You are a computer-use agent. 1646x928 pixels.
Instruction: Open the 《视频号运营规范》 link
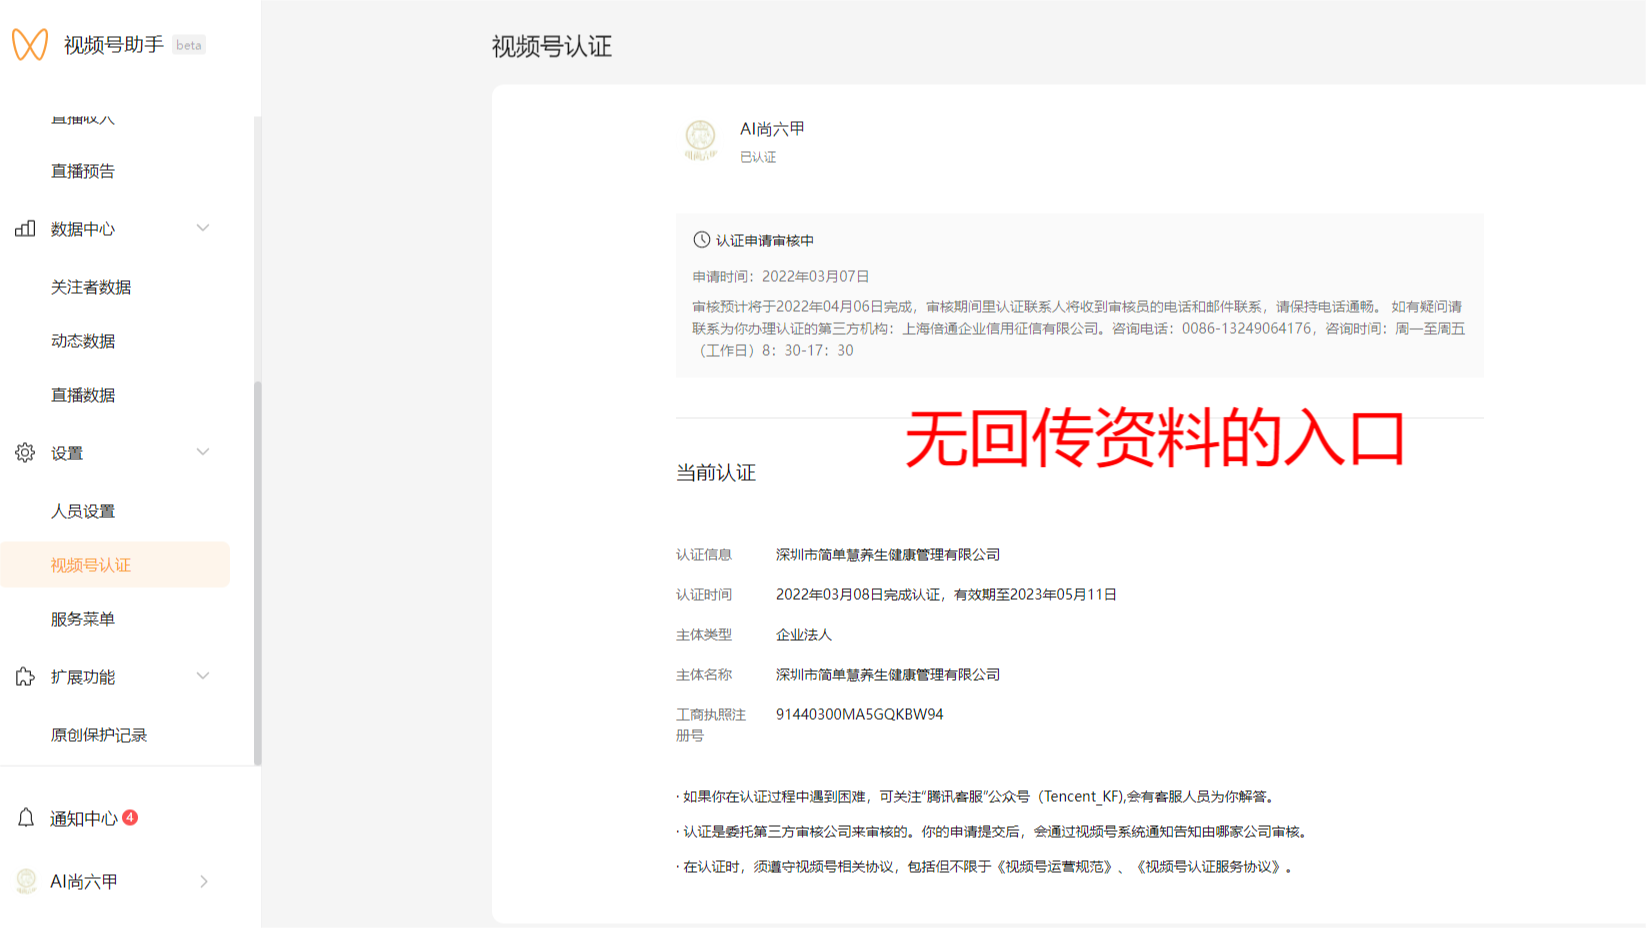1057,867
